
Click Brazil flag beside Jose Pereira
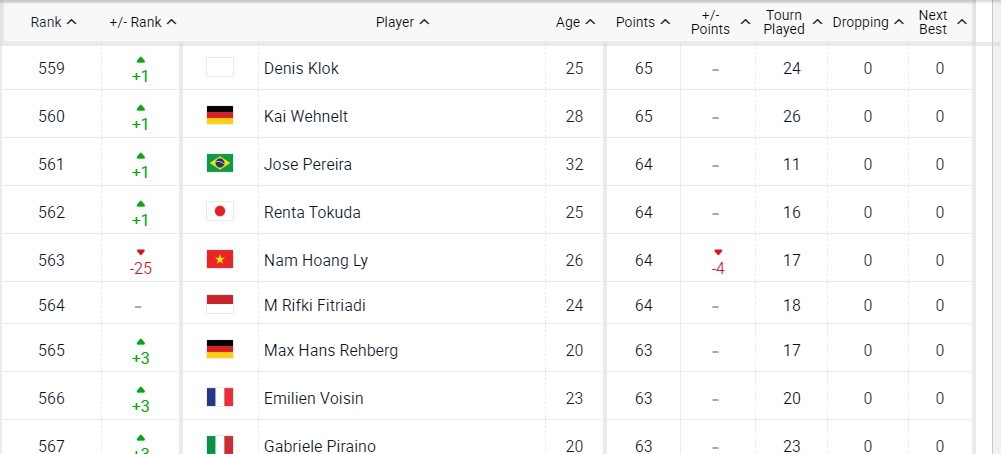pyautogui.click(x=220, y=163)
